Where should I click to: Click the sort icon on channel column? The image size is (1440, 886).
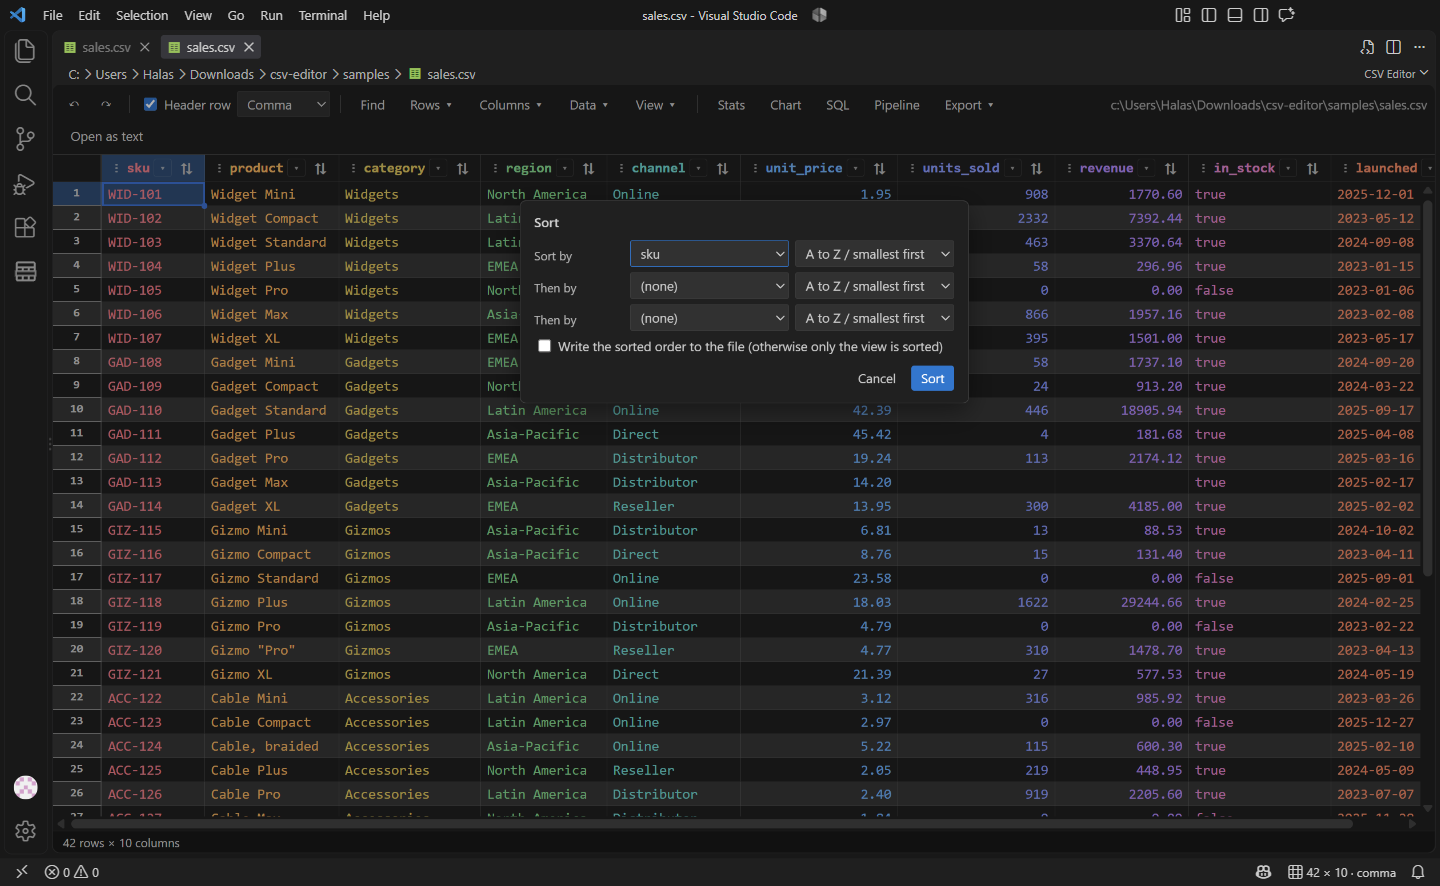click(x=722, y=169)
